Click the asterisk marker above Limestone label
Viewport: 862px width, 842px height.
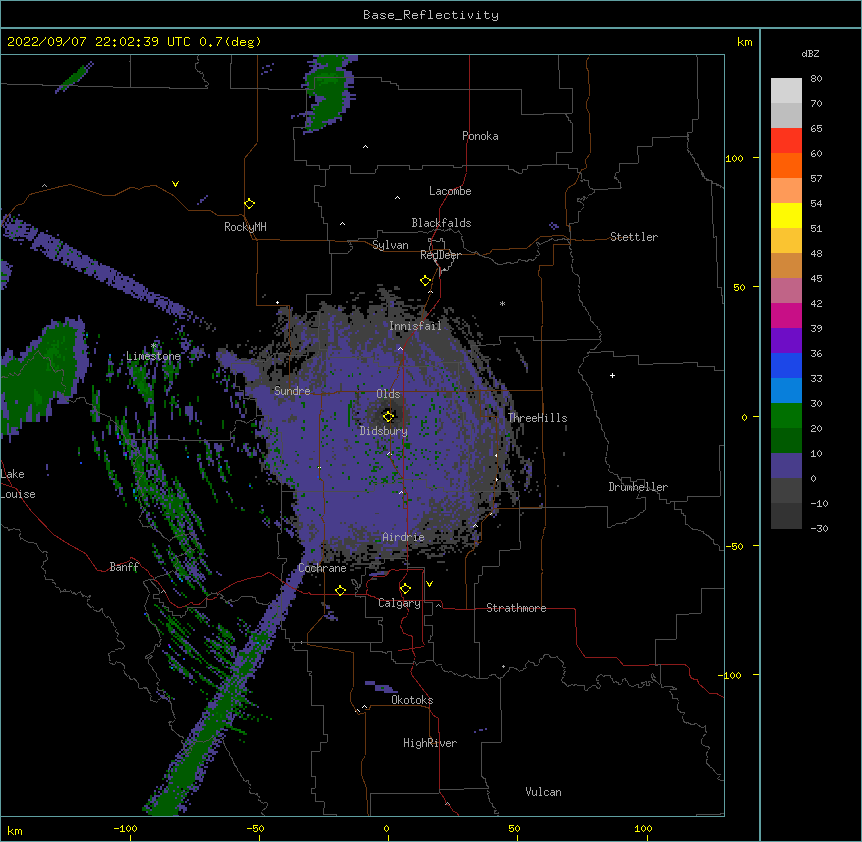[154, 346]
